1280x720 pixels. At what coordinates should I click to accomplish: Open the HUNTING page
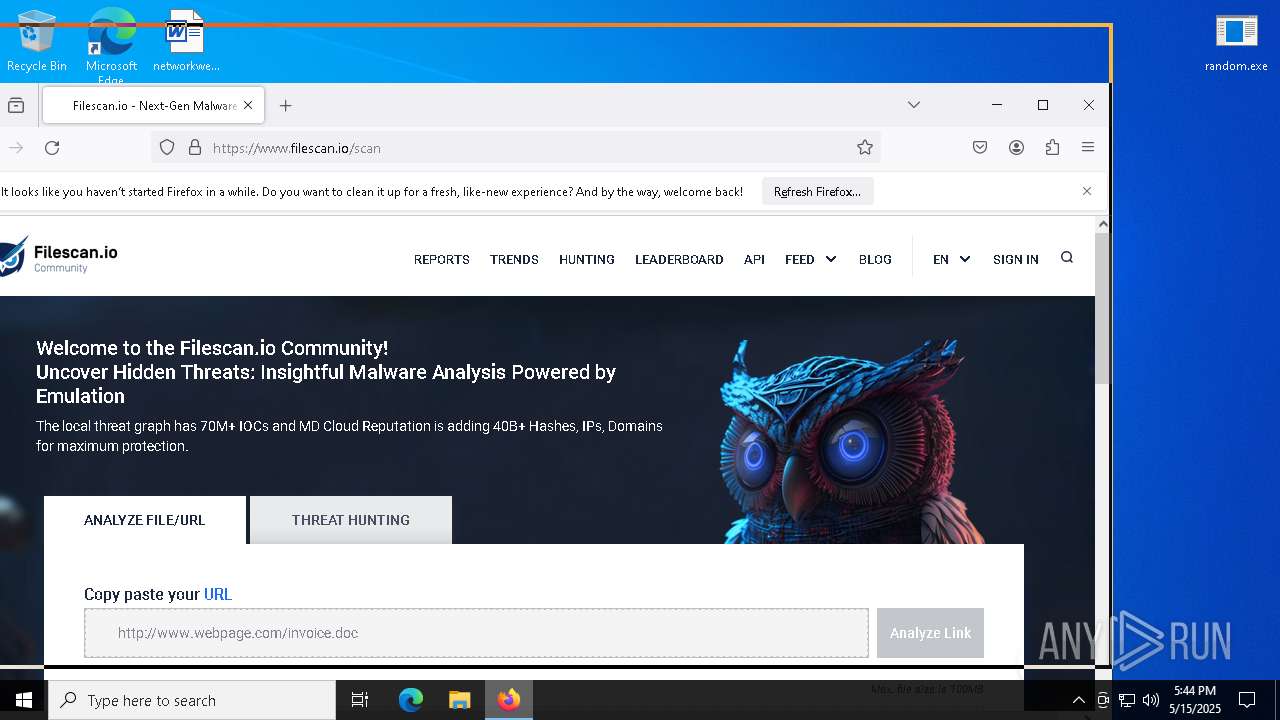click(x=586, y=259)
